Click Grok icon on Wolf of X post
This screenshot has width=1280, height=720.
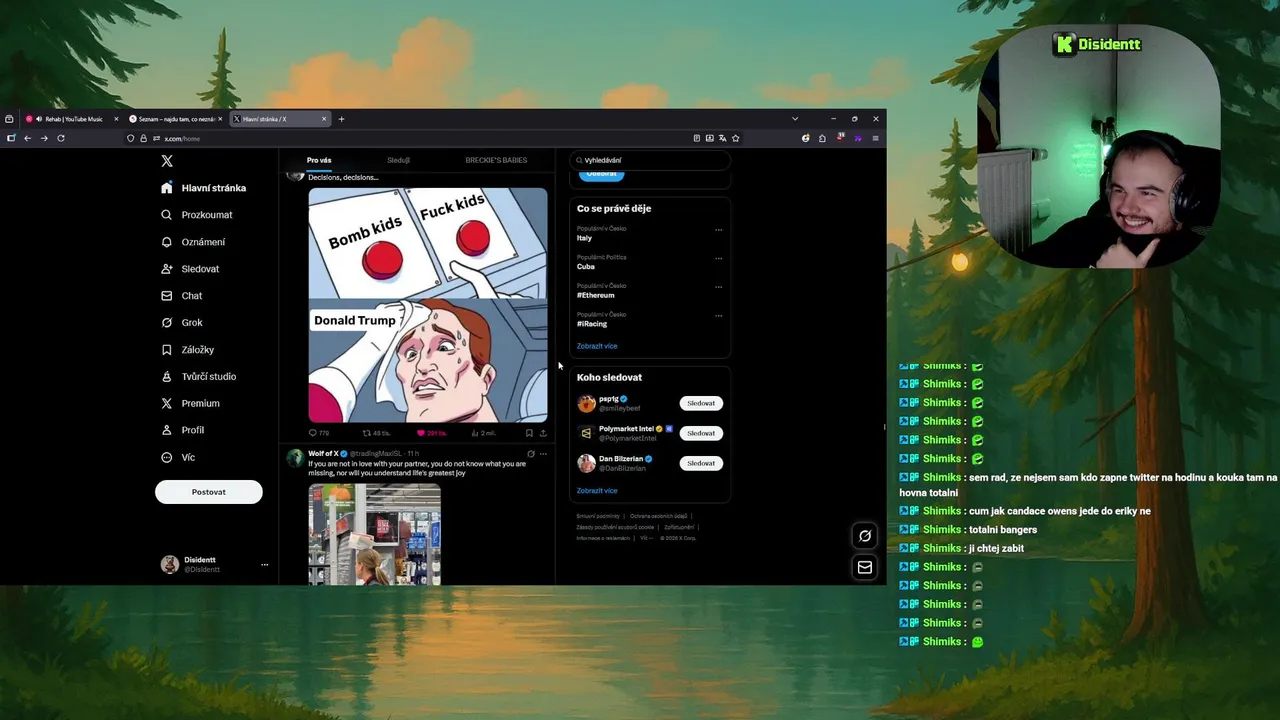pyautogui.click(x=531, y=454)
